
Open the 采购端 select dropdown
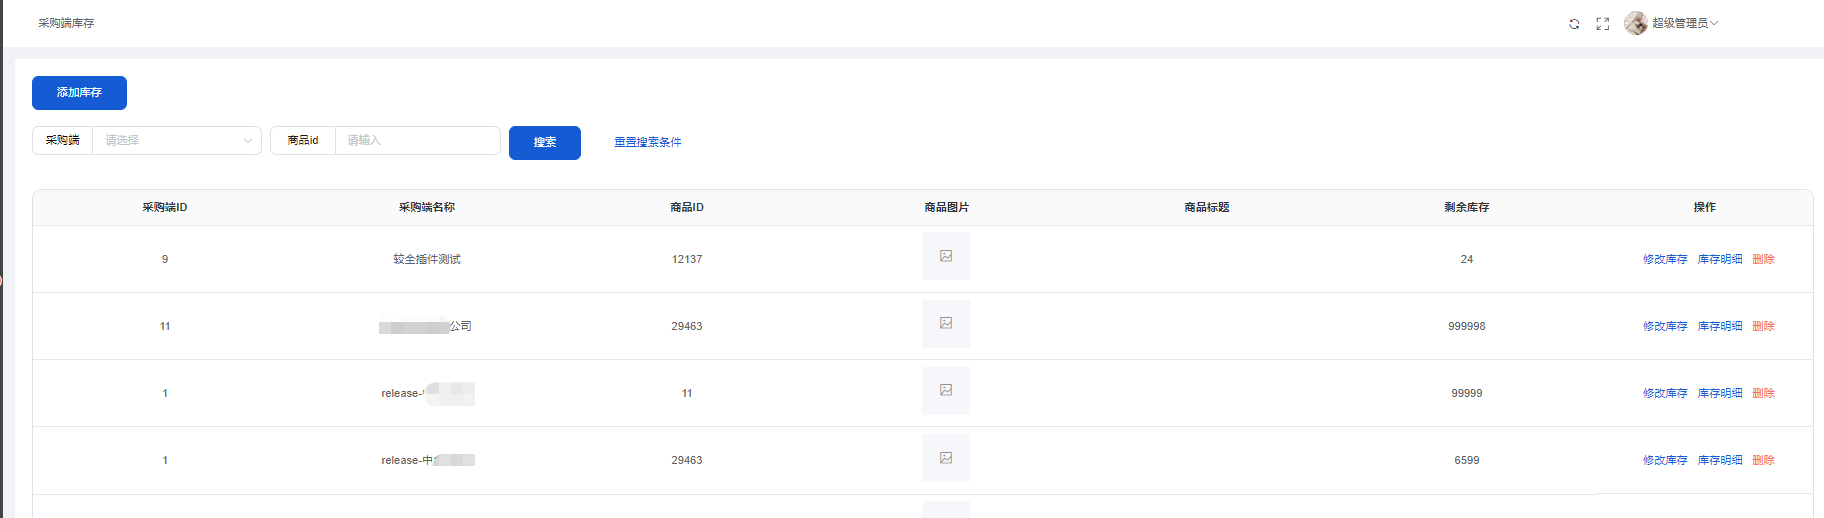click(176, 141)
